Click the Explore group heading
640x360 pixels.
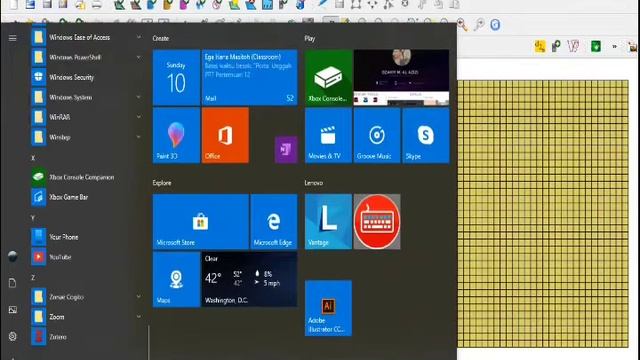(x=162, y=183)
